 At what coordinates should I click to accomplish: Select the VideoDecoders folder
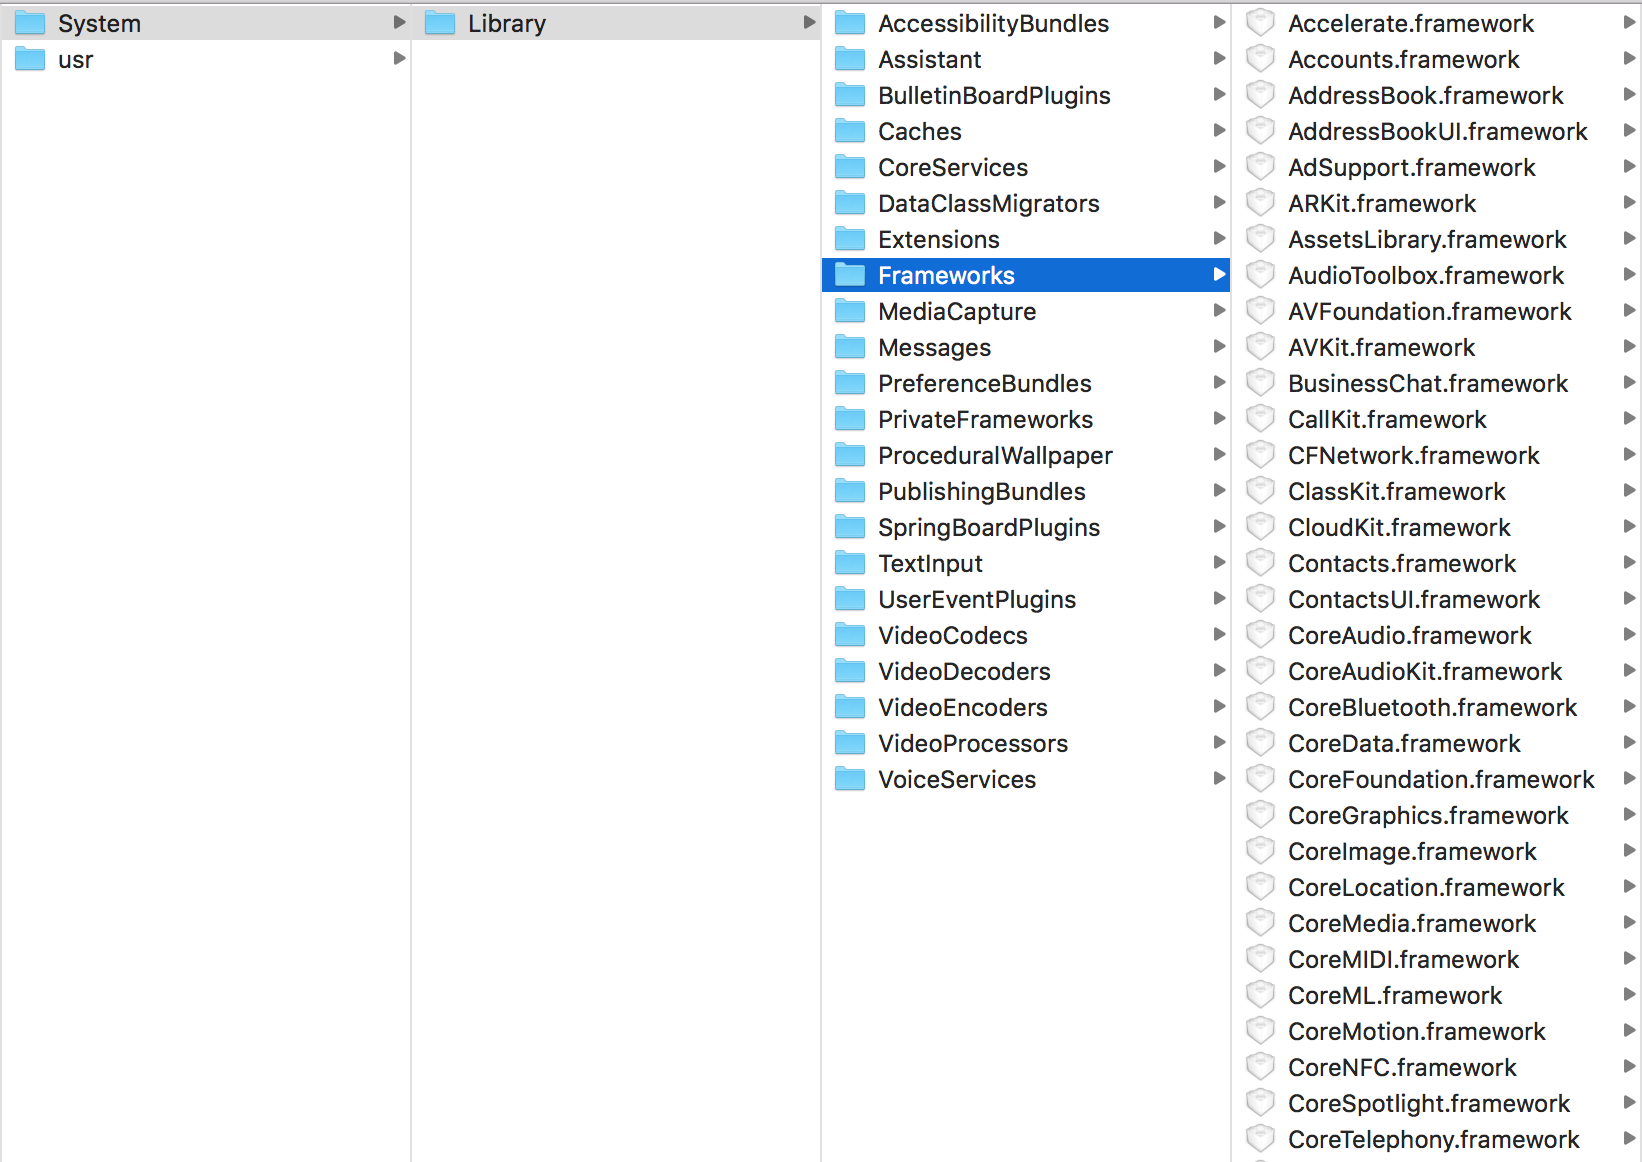(x=1026, y=671)
